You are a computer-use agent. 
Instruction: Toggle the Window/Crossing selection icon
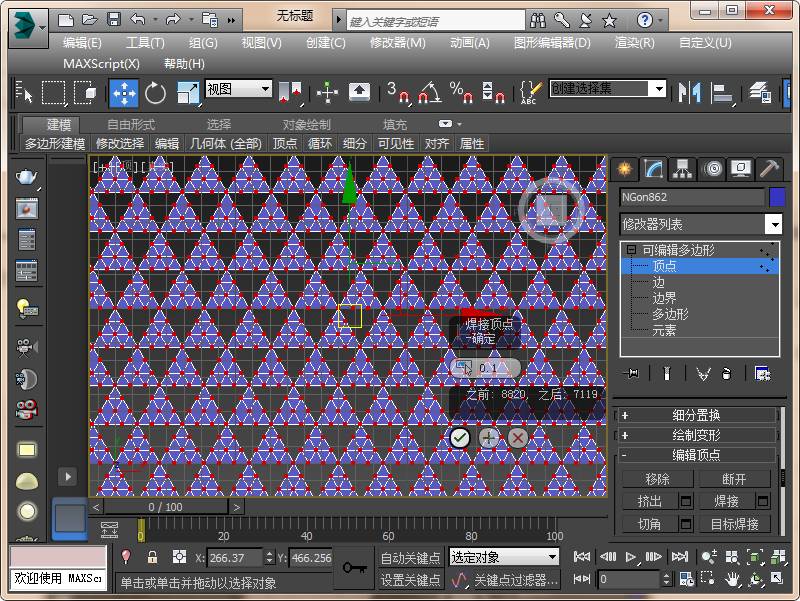(85, 93)
